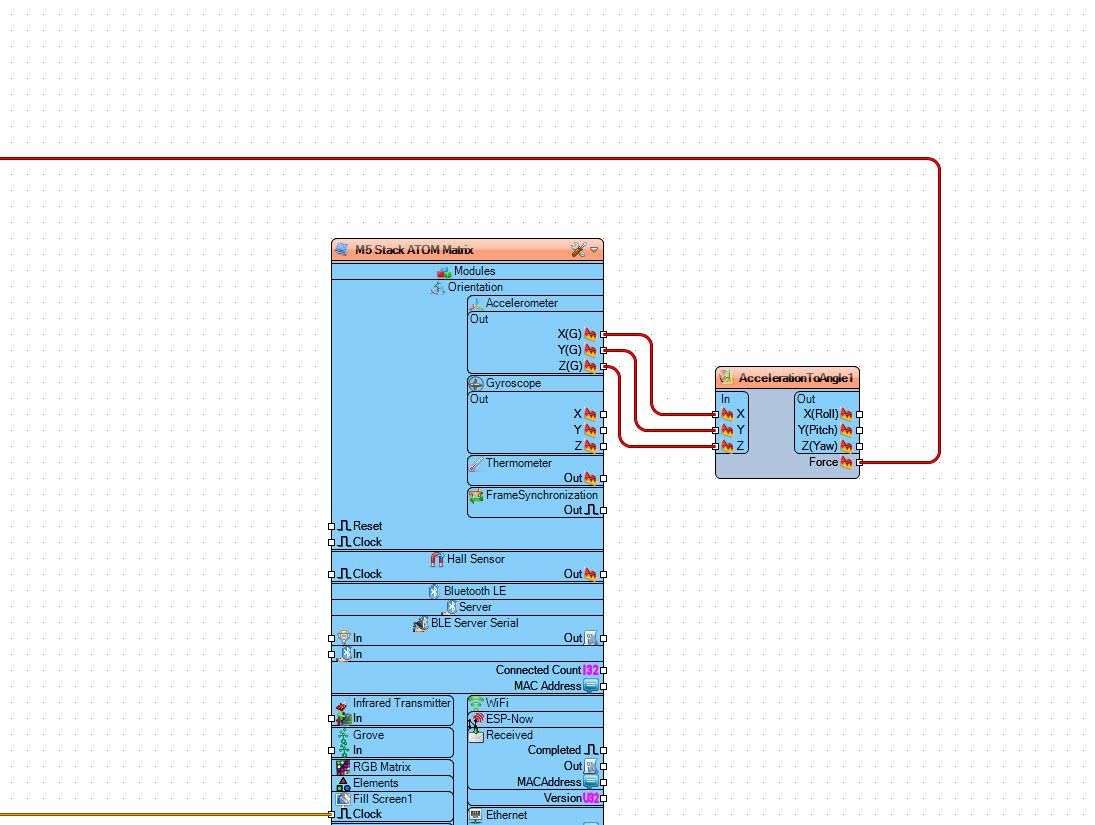Click the Thermometer icon

[476, 464]
